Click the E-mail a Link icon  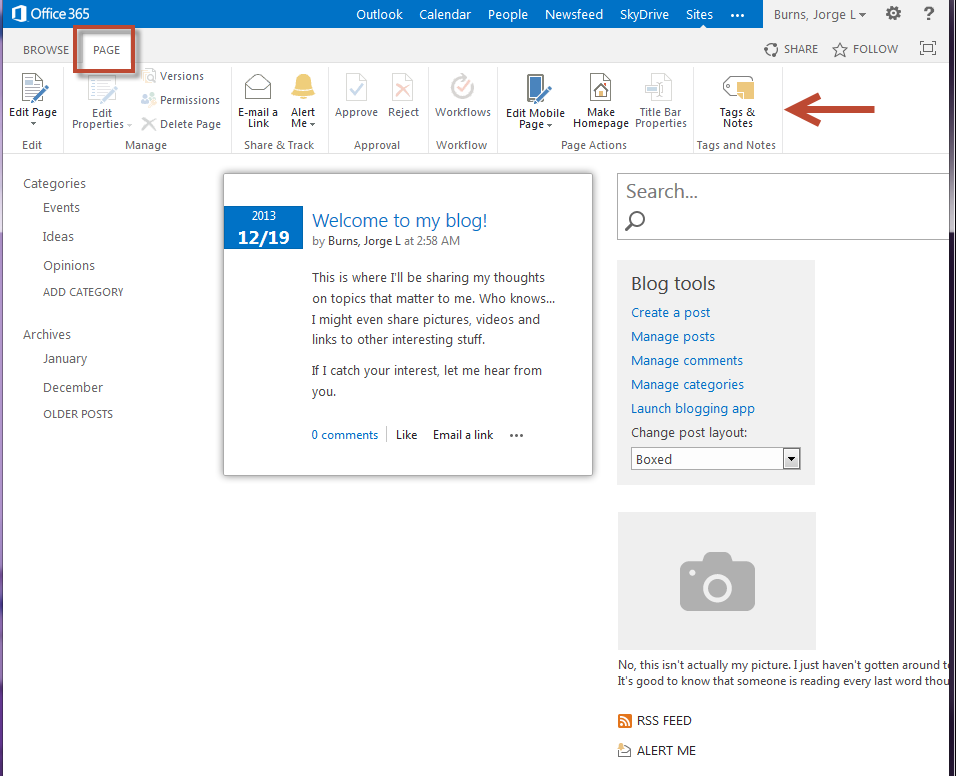pyautogui.click(x=258, y=88)
